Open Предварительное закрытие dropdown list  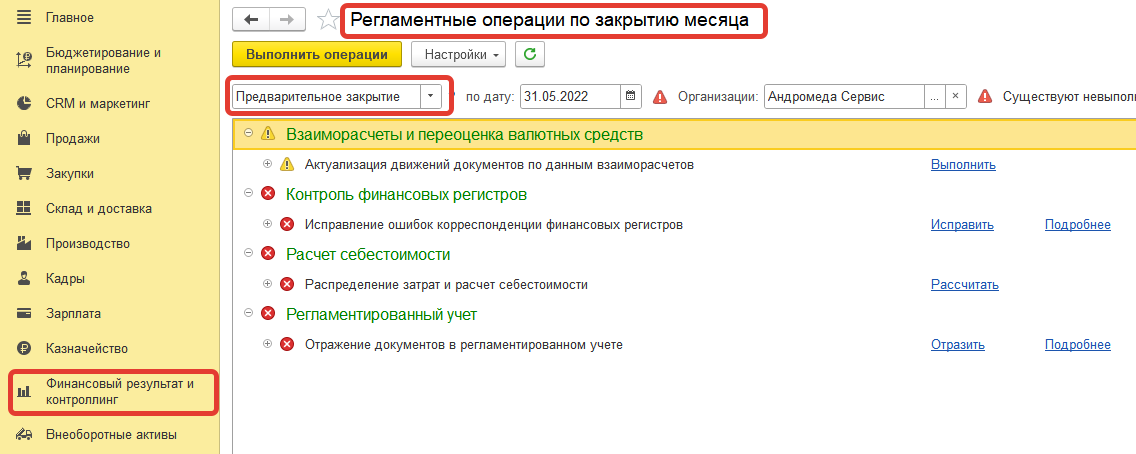coord(430,96)
